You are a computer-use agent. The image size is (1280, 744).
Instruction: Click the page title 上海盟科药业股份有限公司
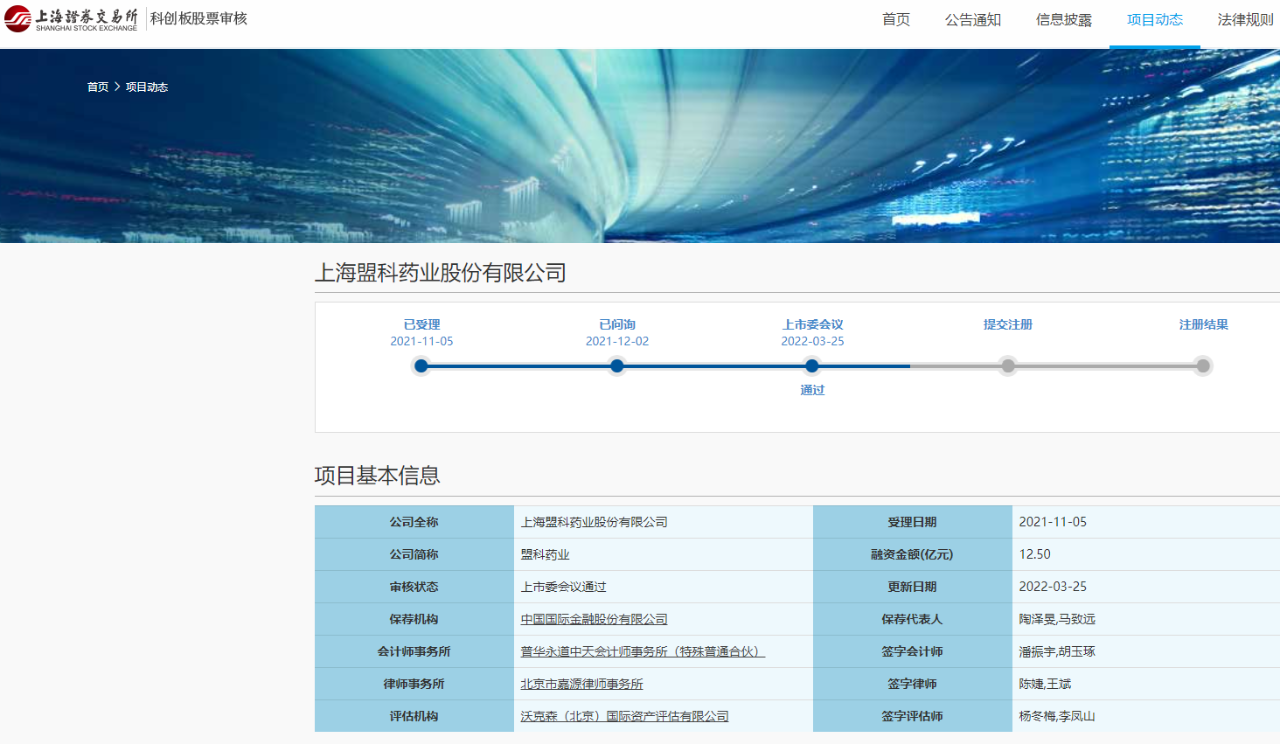441,272
